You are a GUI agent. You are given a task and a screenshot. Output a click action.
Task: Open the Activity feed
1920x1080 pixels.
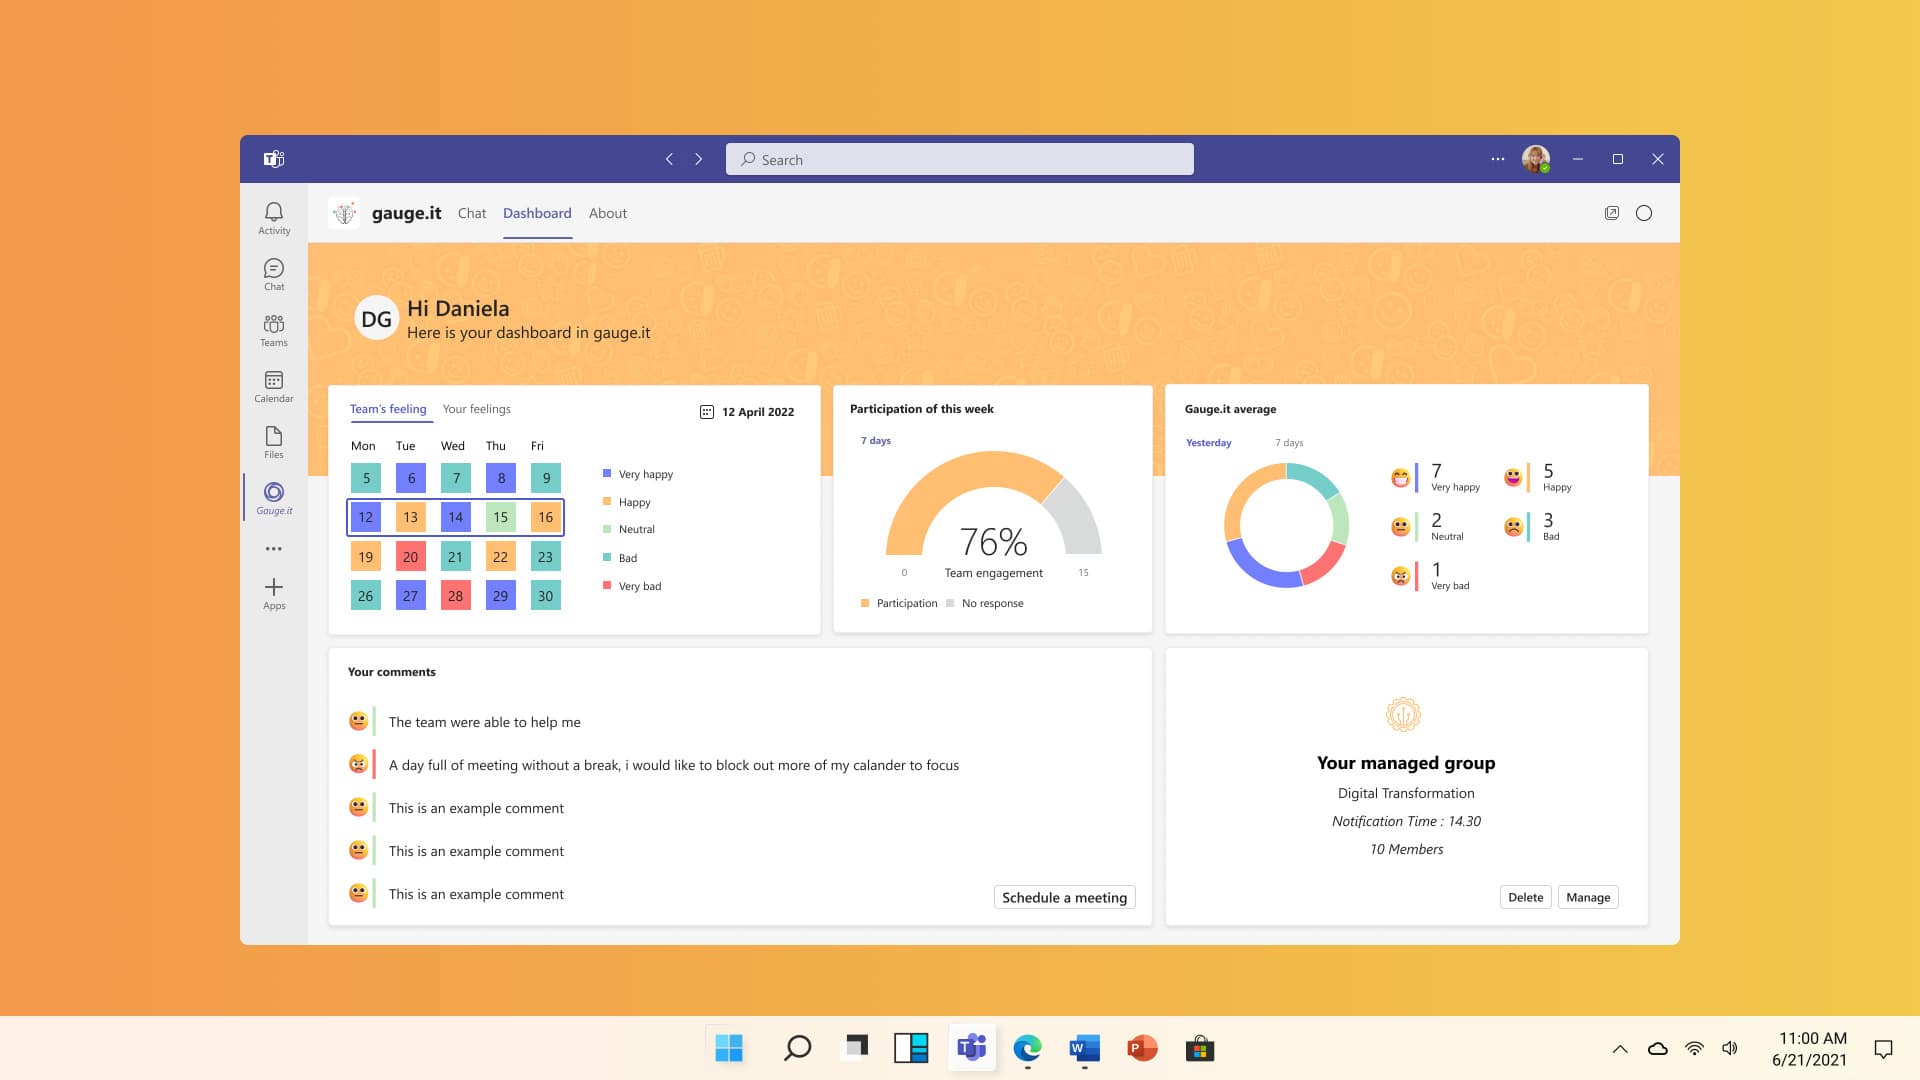[273, 217]
